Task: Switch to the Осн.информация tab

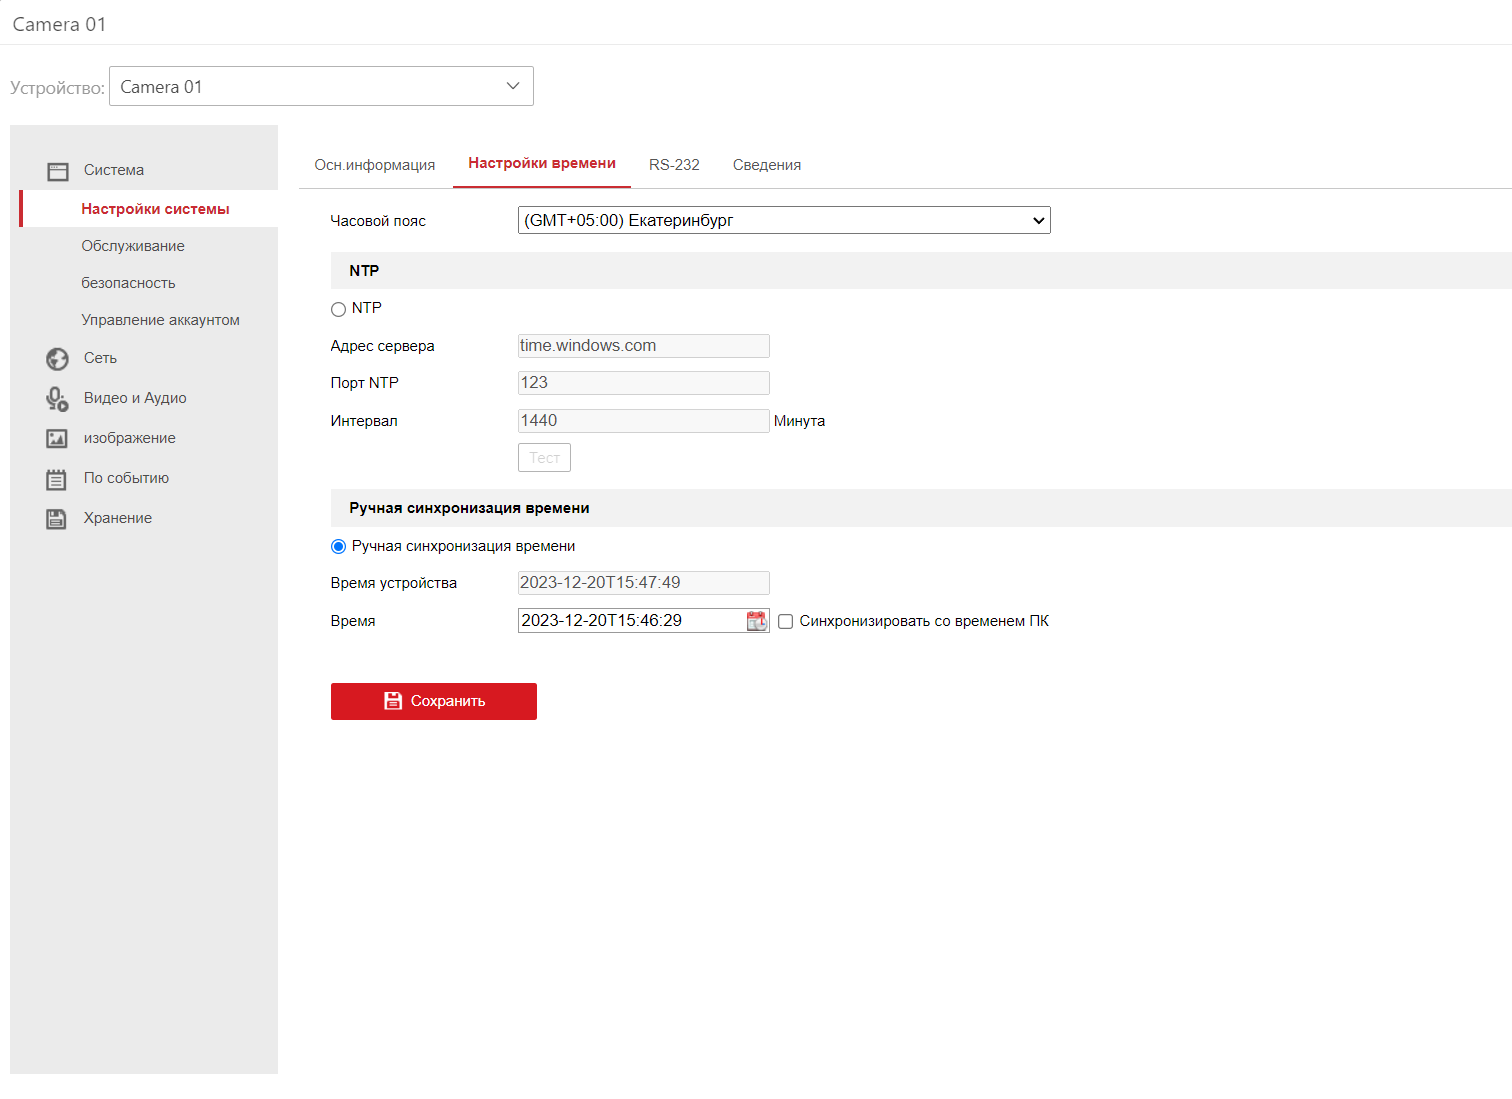Action: click(375, 165)
